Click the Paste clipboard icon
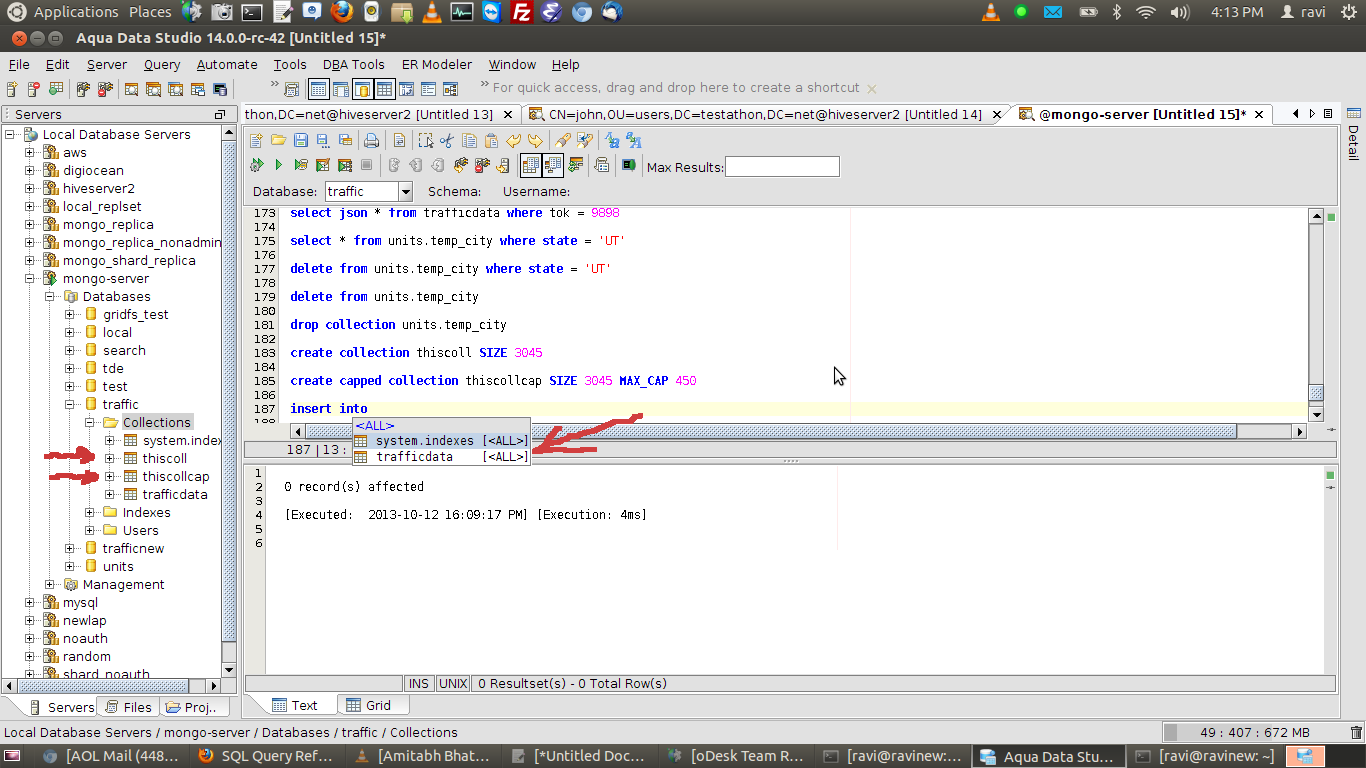The height and width of the screenshot is (768, 1366). [x=491, y=140]
